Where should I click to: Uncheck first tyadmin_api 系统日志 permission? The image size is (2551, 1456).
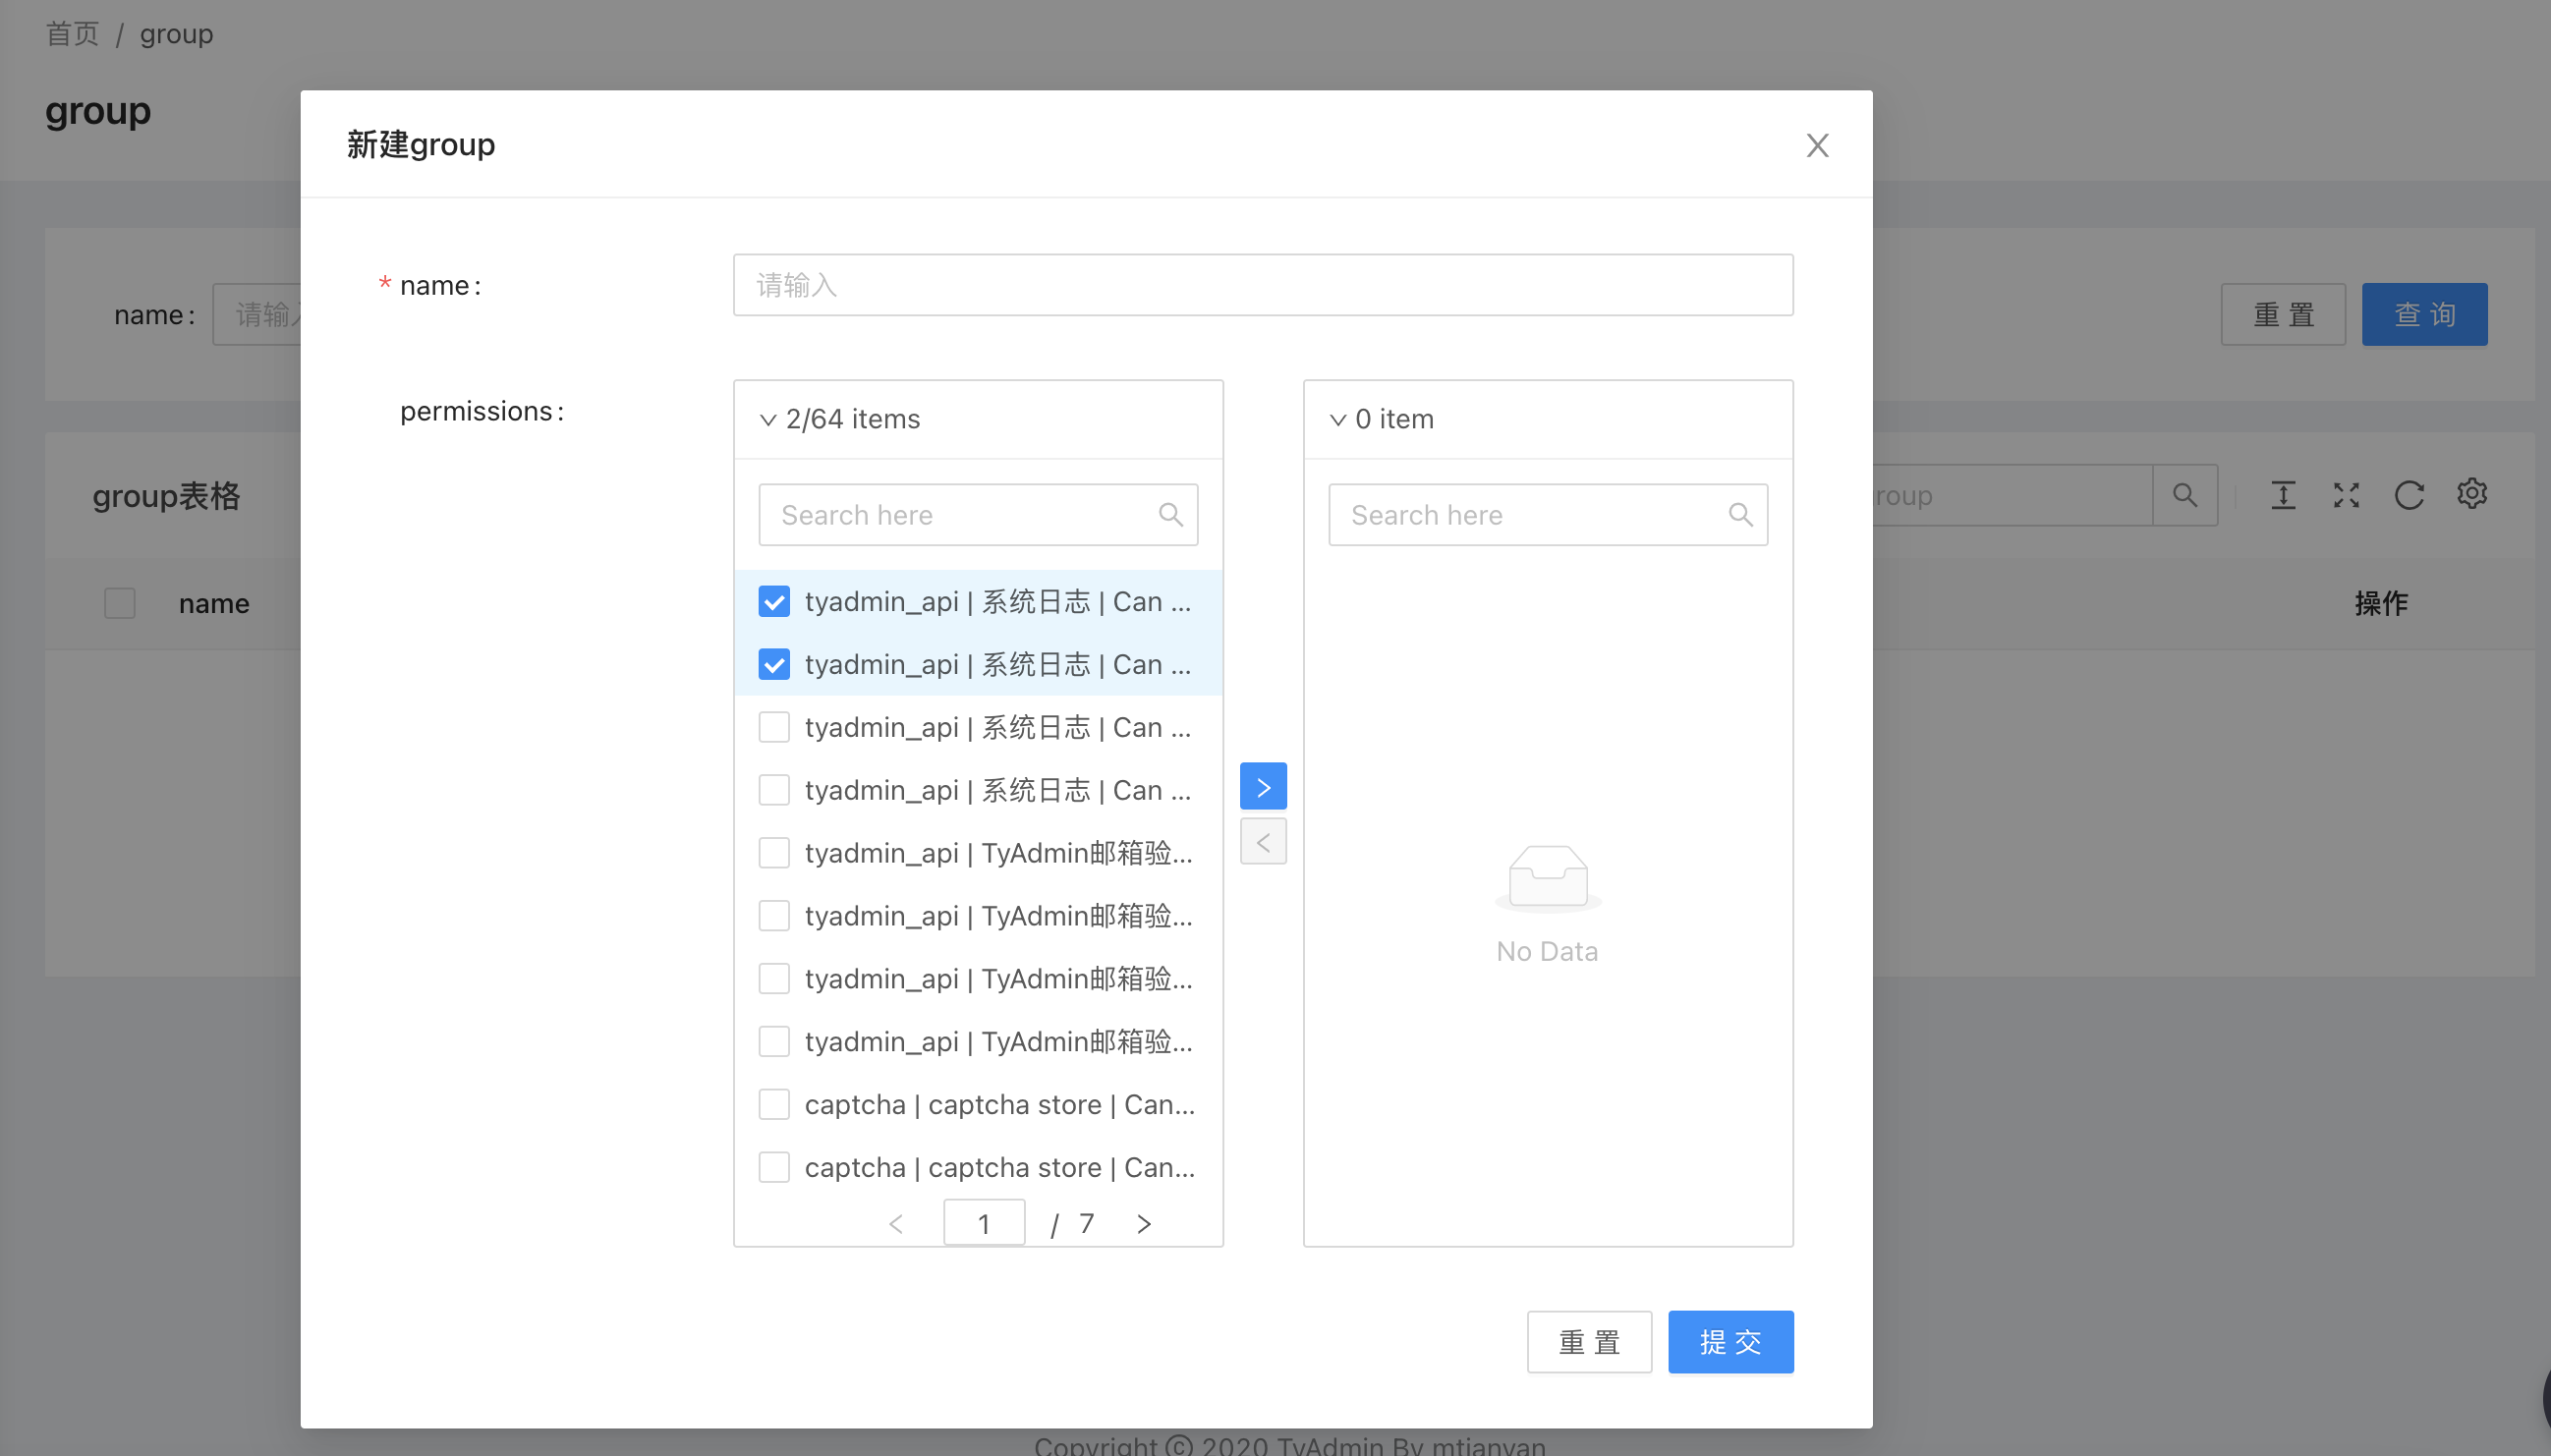[774, 602]
